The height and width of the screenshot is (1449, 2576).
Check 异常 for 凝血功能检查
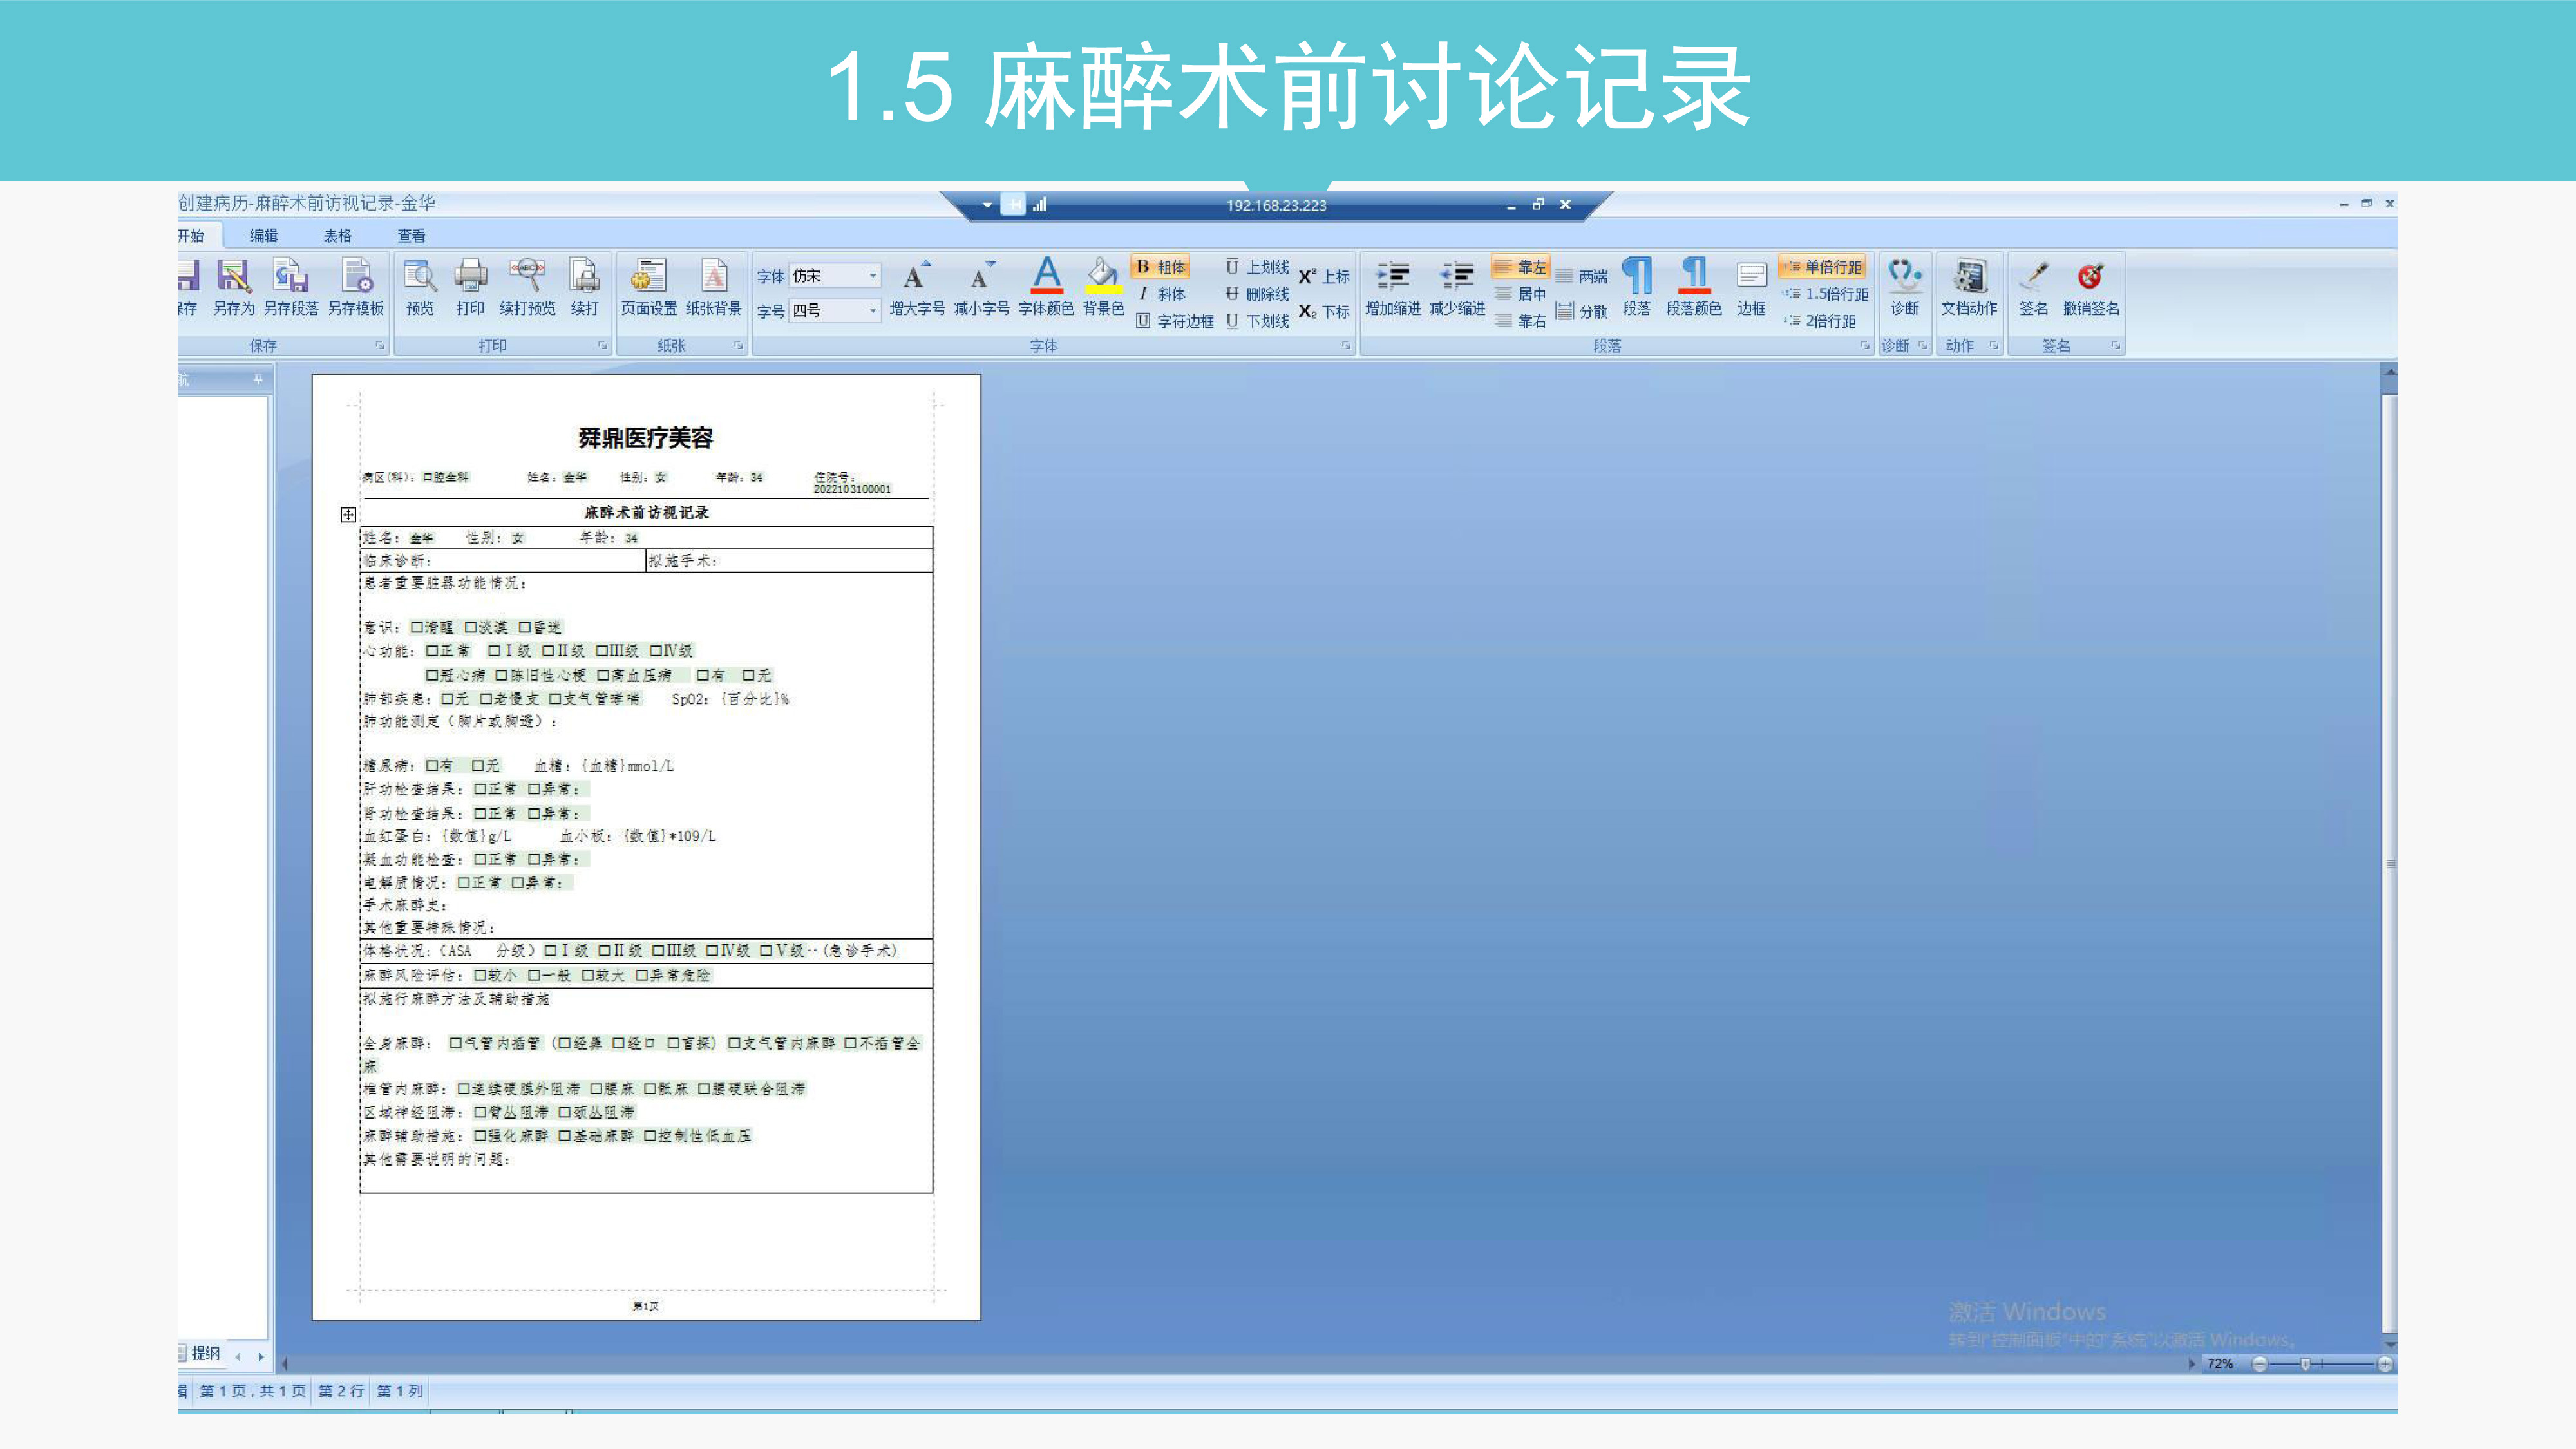coord(534,860)
